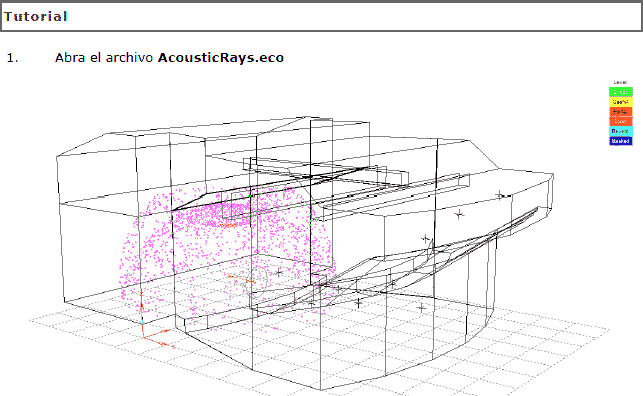Click the cross marker on the sloped roof edge

[499, 195]
